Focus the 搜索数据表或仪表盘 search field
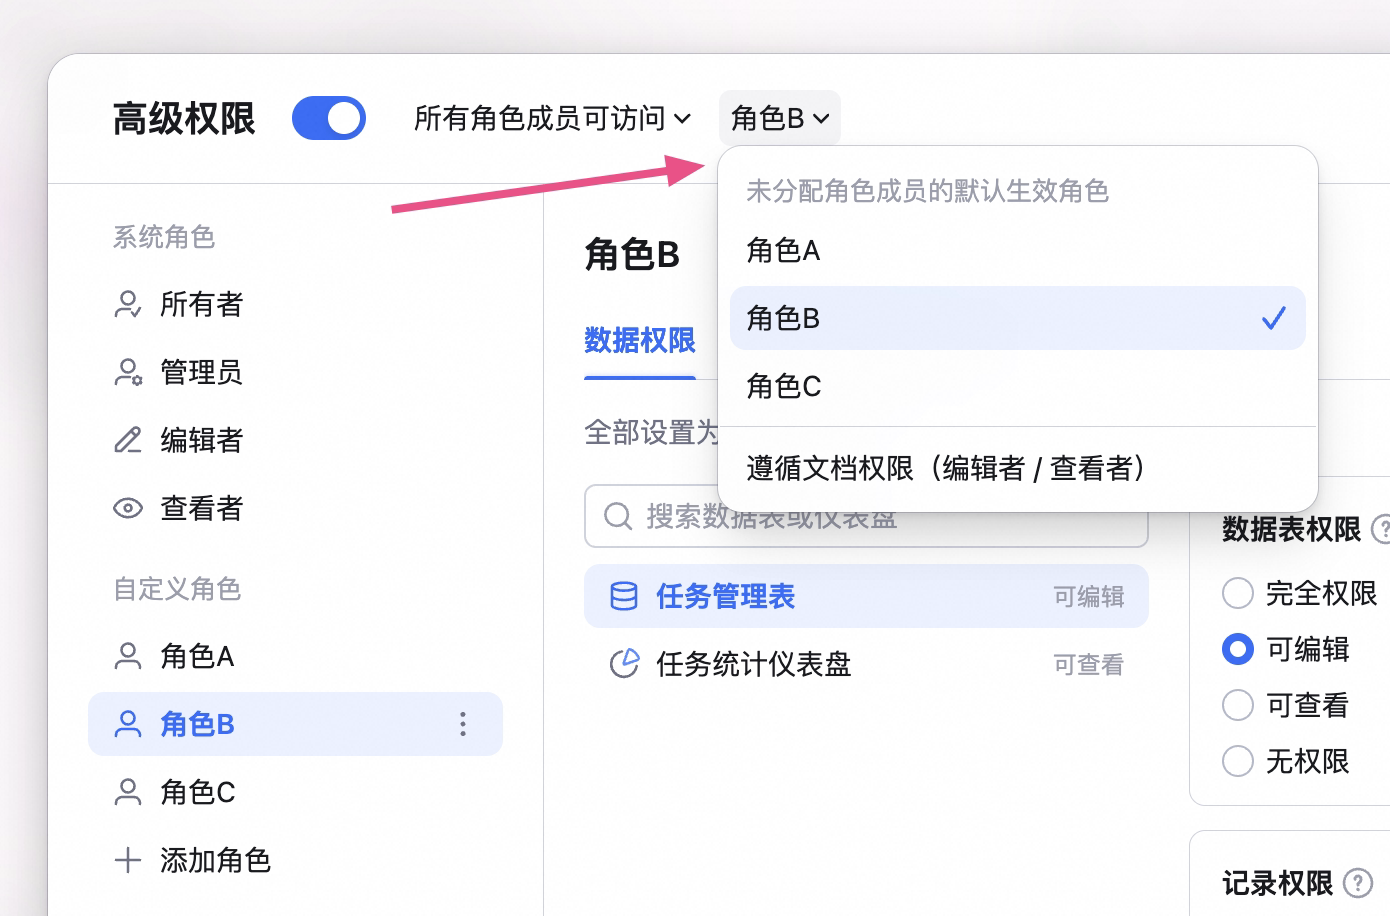Viewport: 1390px width, 916px height. 866,516
